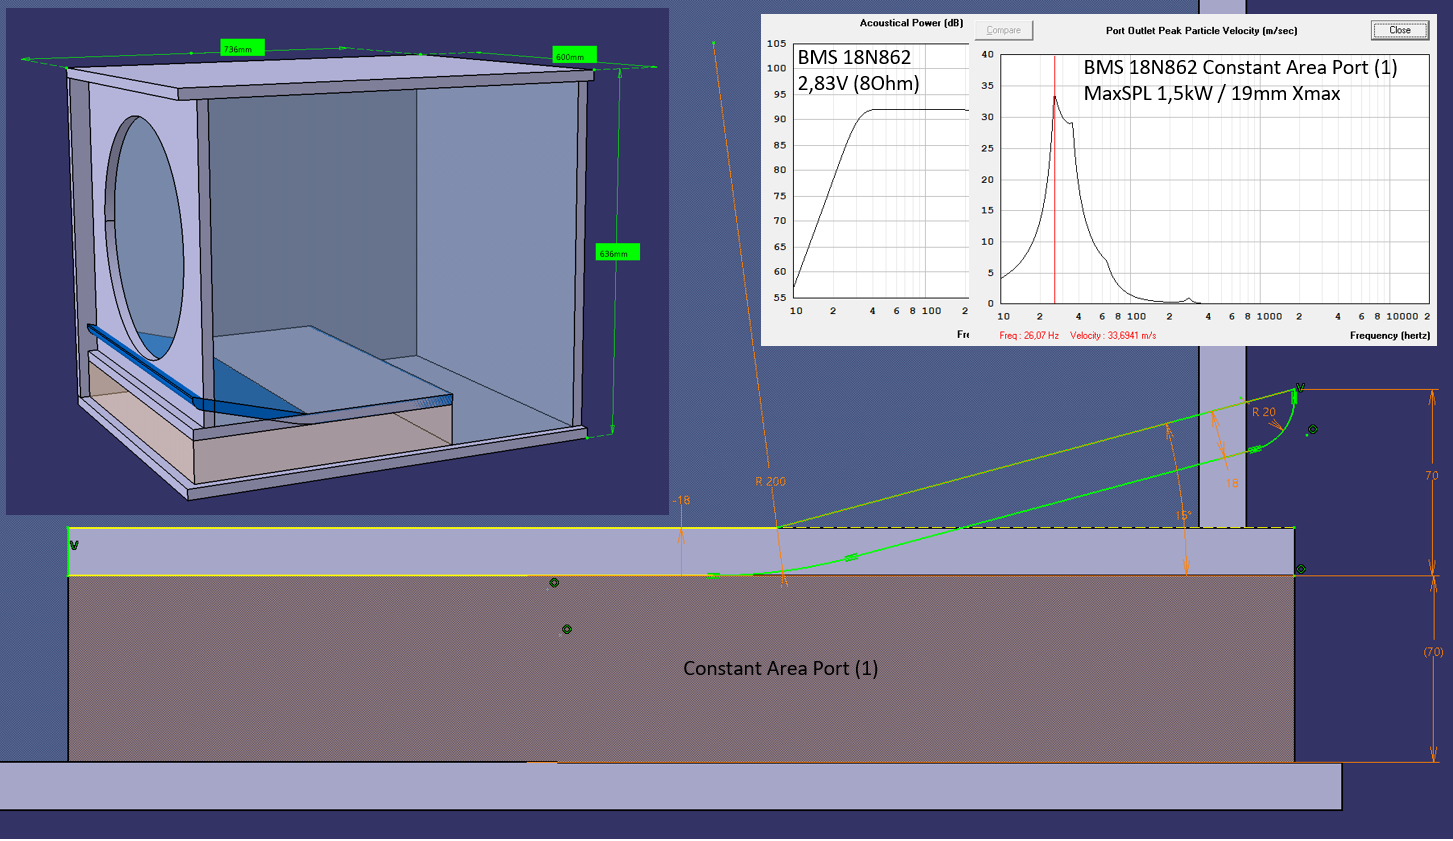1453x841 pixels.
Task: Select the (70) reference dimension
Action: click(1433, 651)
